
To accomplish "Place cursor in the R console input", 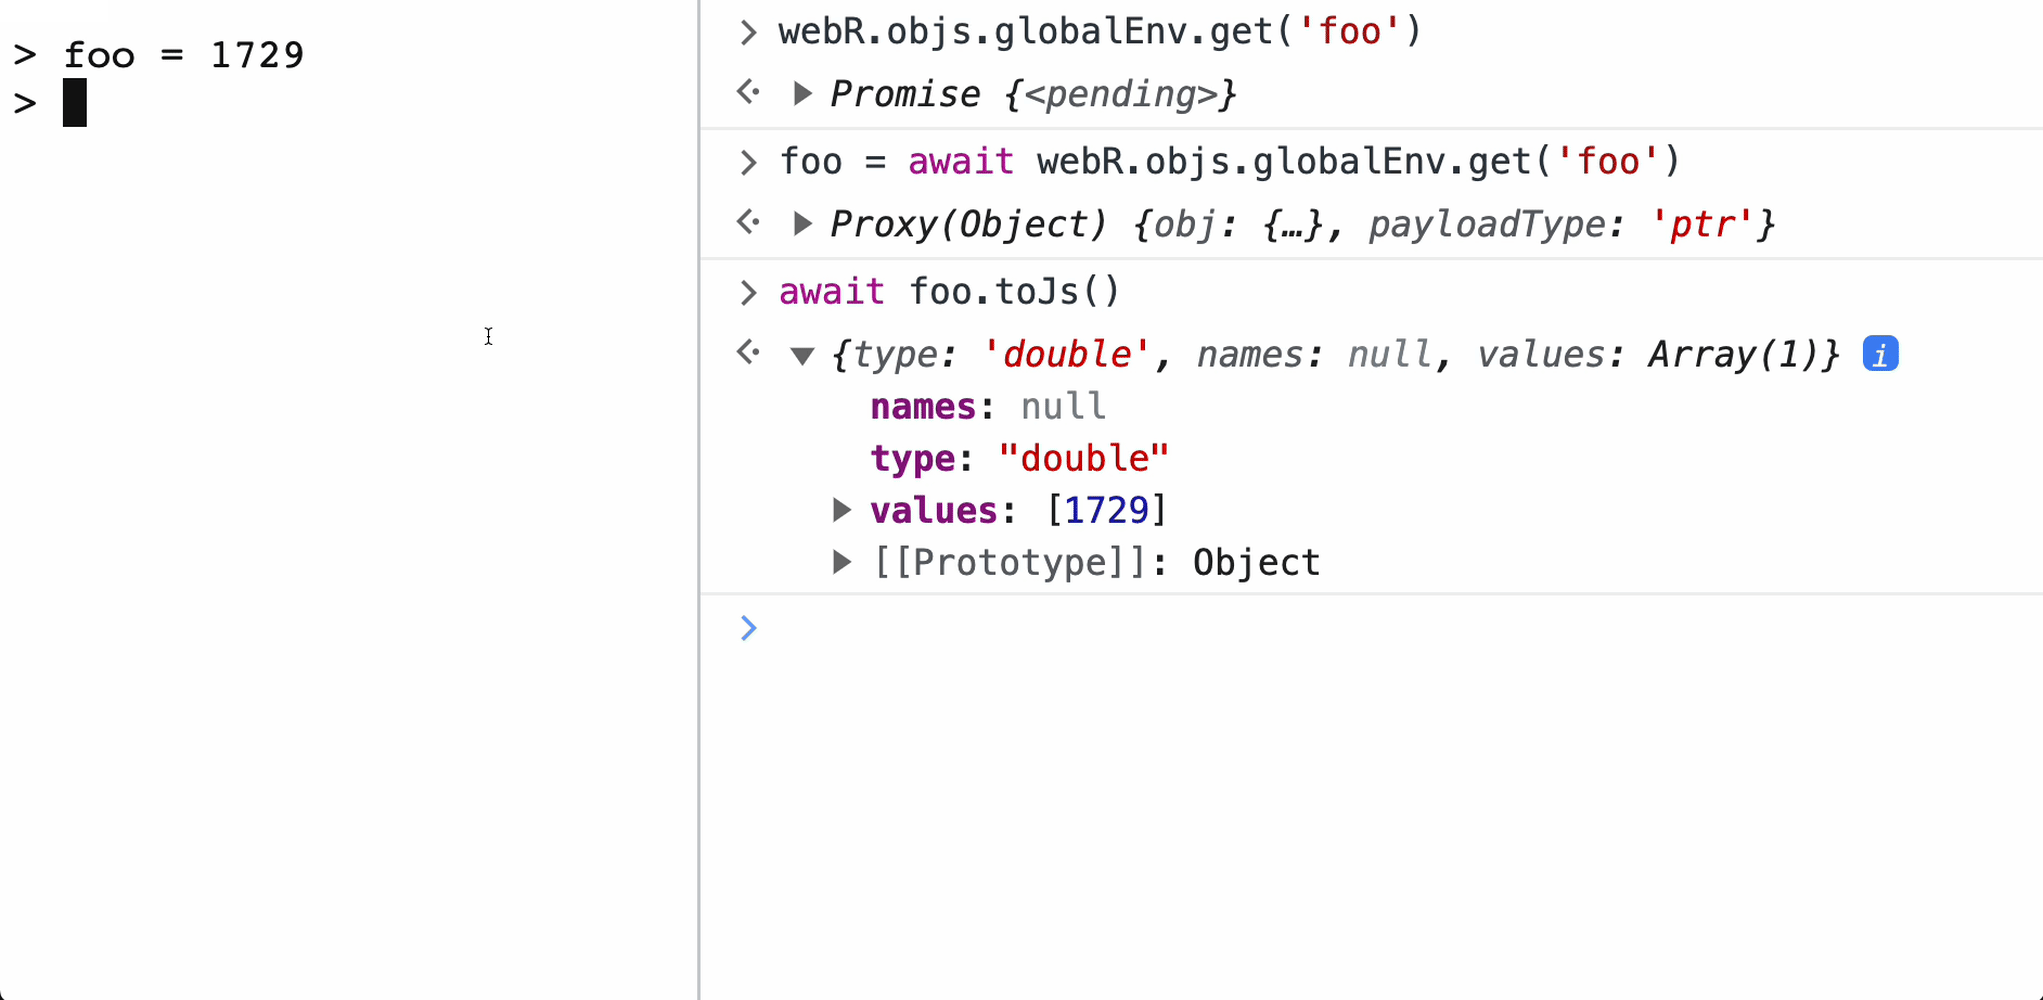I will point(300,103).
